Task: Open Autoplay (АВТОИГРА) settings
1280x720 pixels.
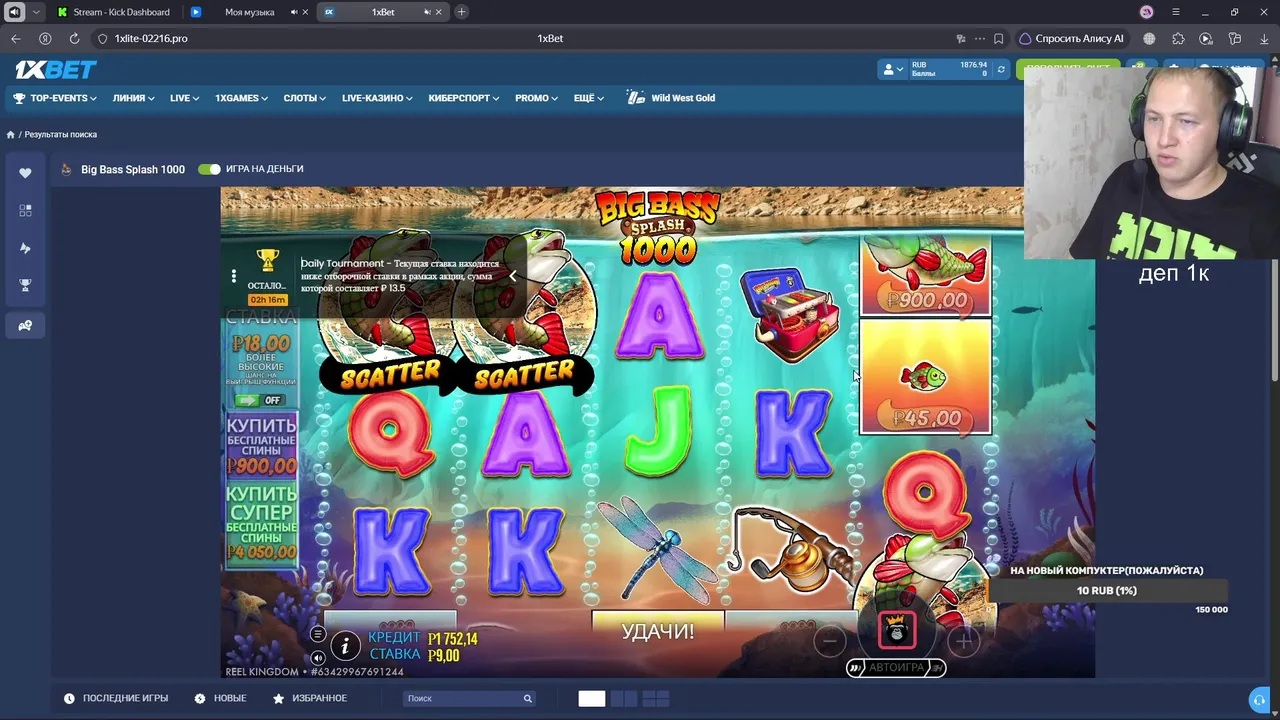Action: pyautogui.click(x=896, y=668)
